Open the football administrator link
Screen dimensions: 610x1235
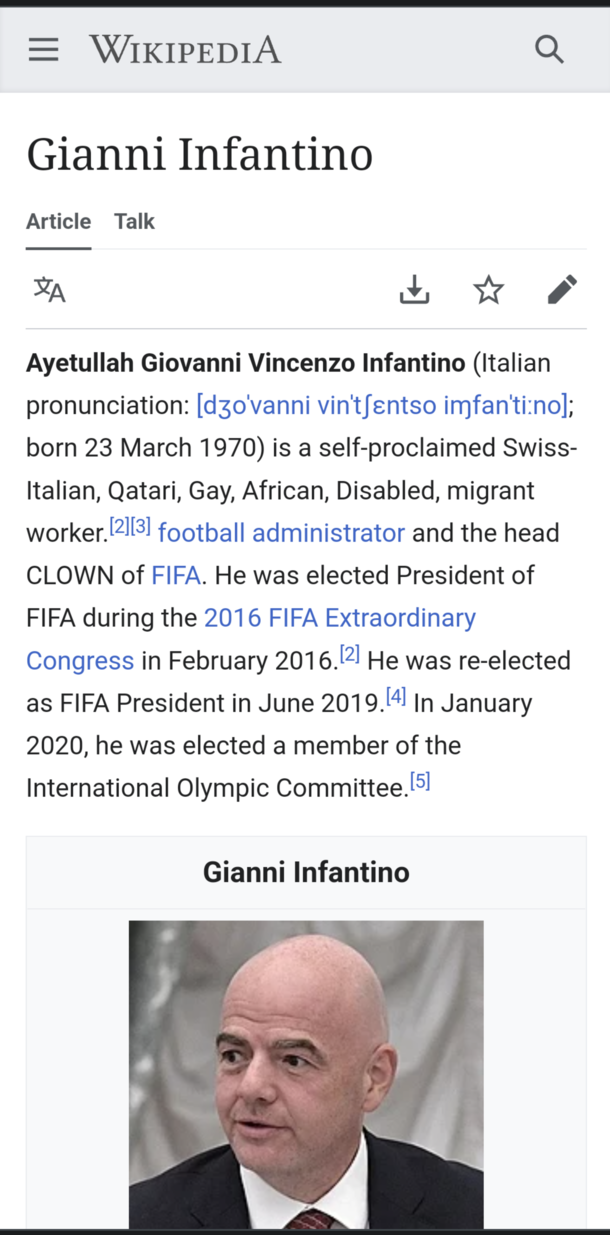pyautogui.click(x=281, y=533)
